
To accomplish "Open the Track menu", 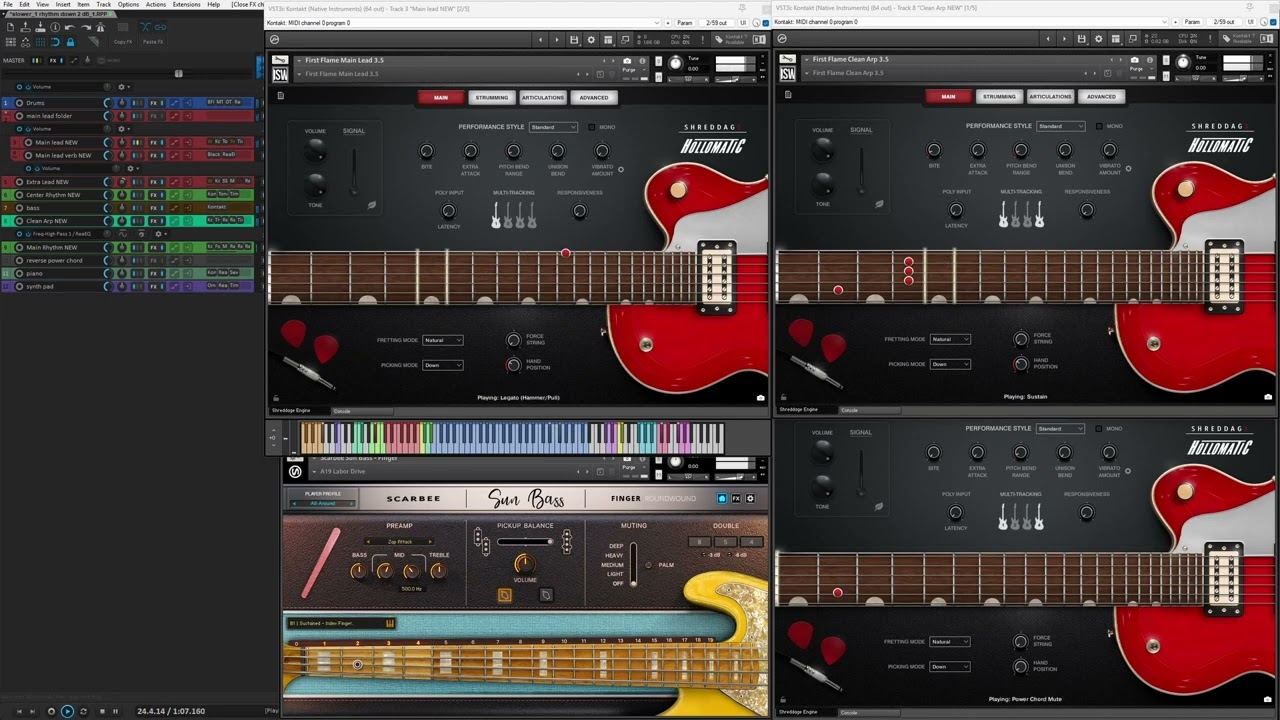I will click(104, 4).
